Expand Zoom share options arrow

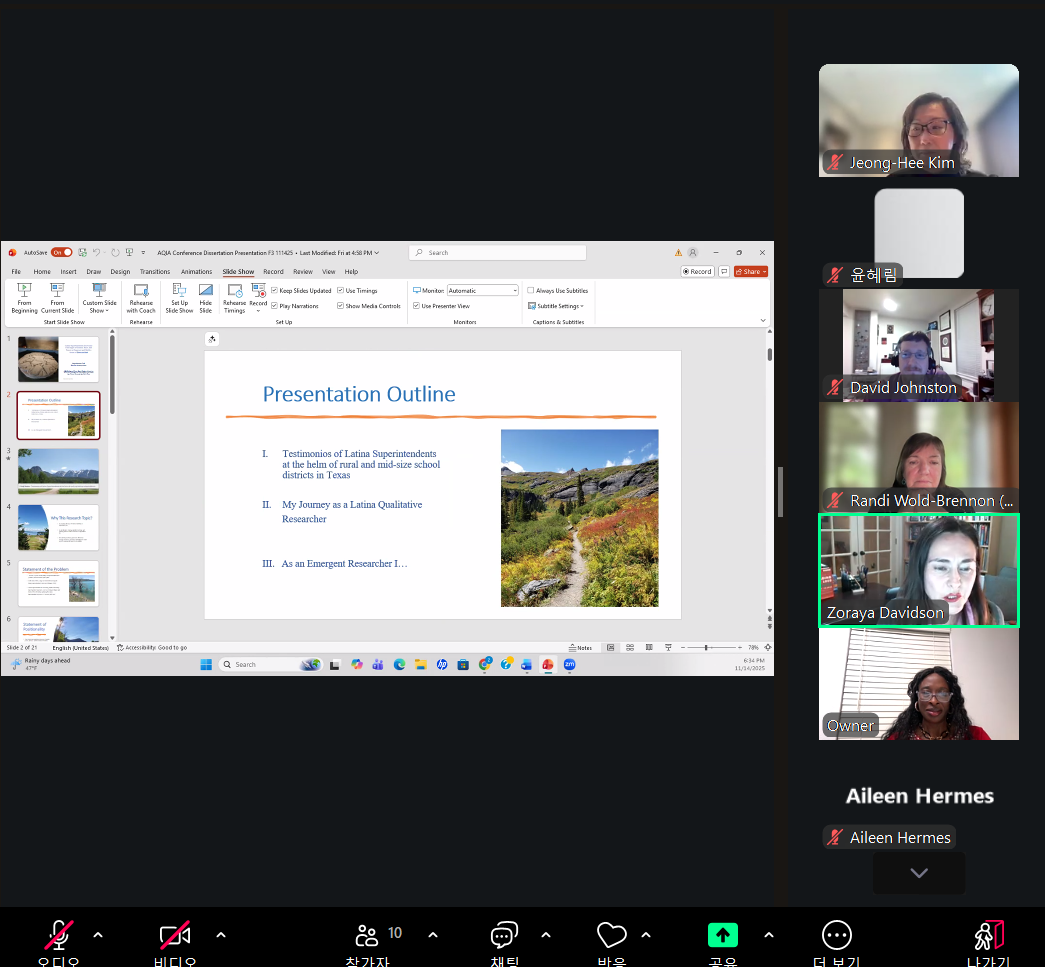pos(768,934)
